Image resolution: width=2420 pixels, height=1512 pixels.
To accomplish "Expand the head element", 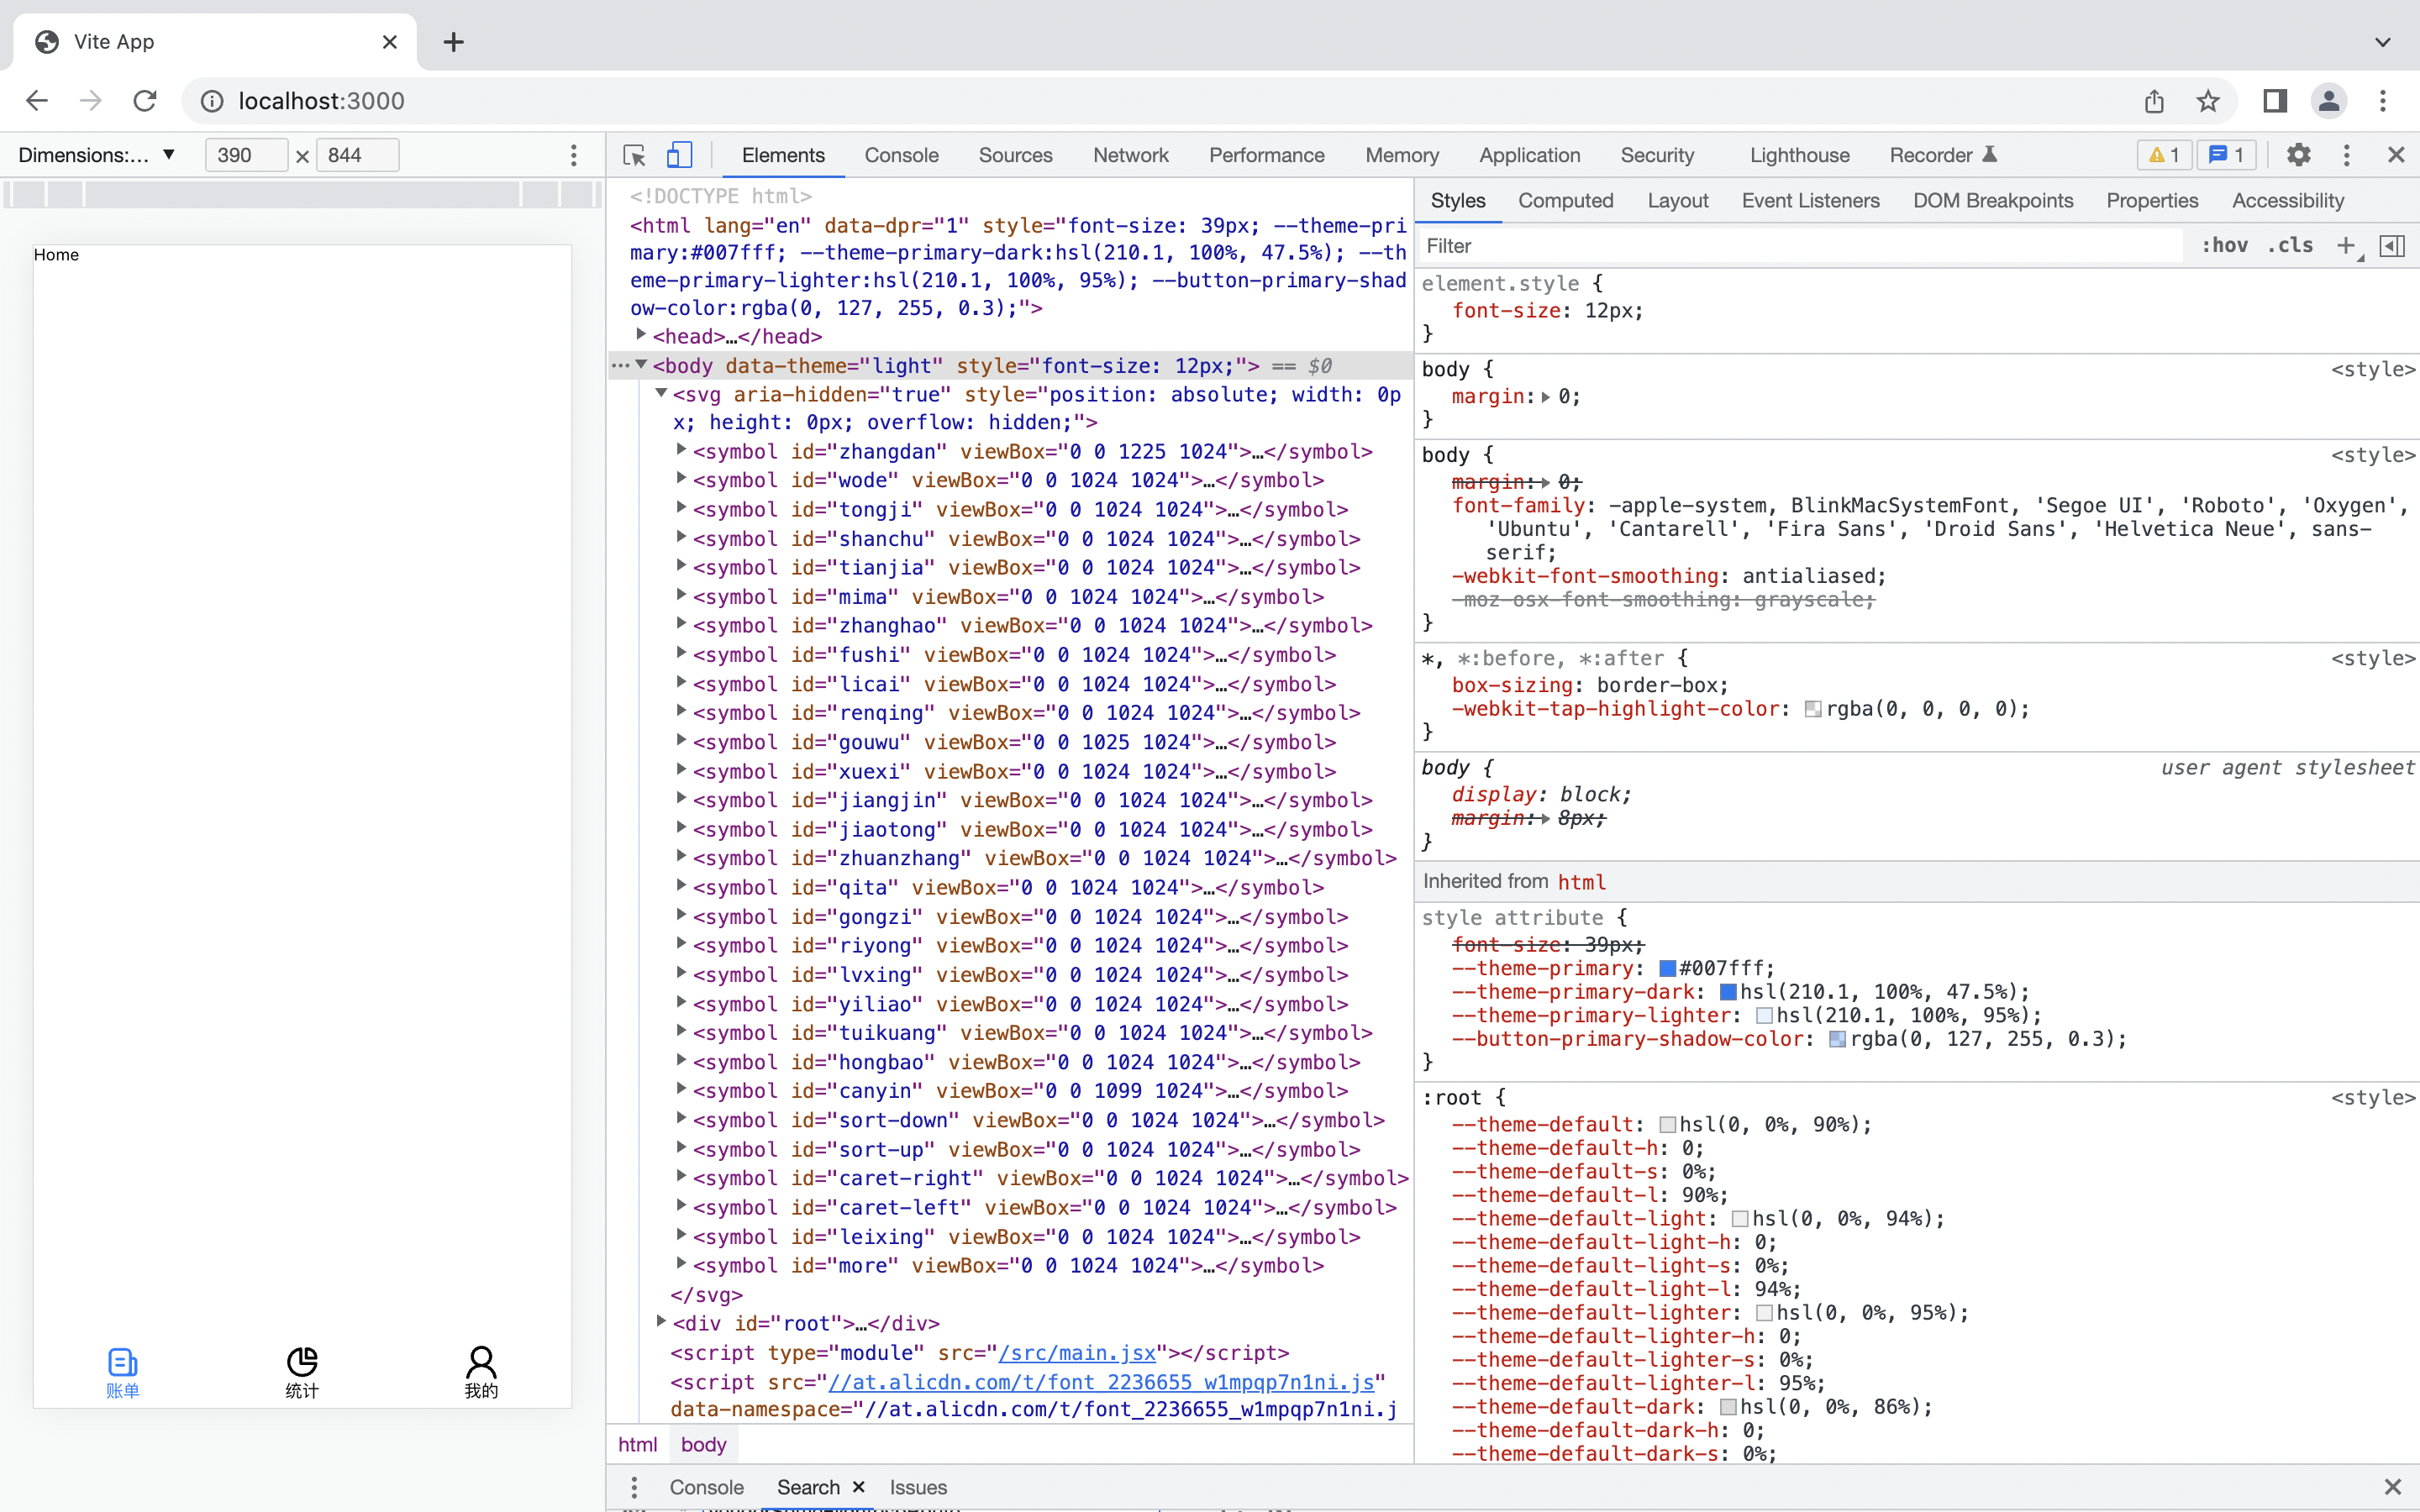I will pyautogui.click(x=641, y=335).
